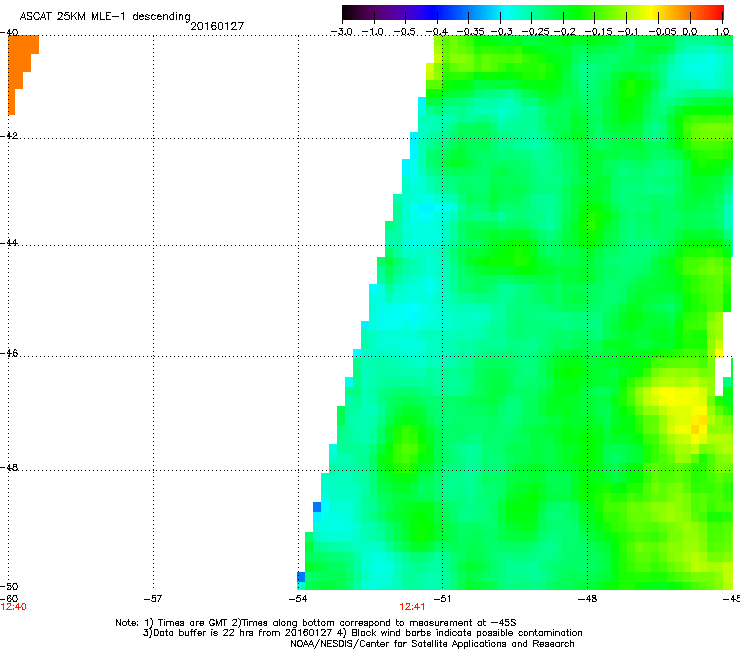Click the '-3.0' color scale label
This screenshot has width=740, height=650.
(x=341, y=32)
